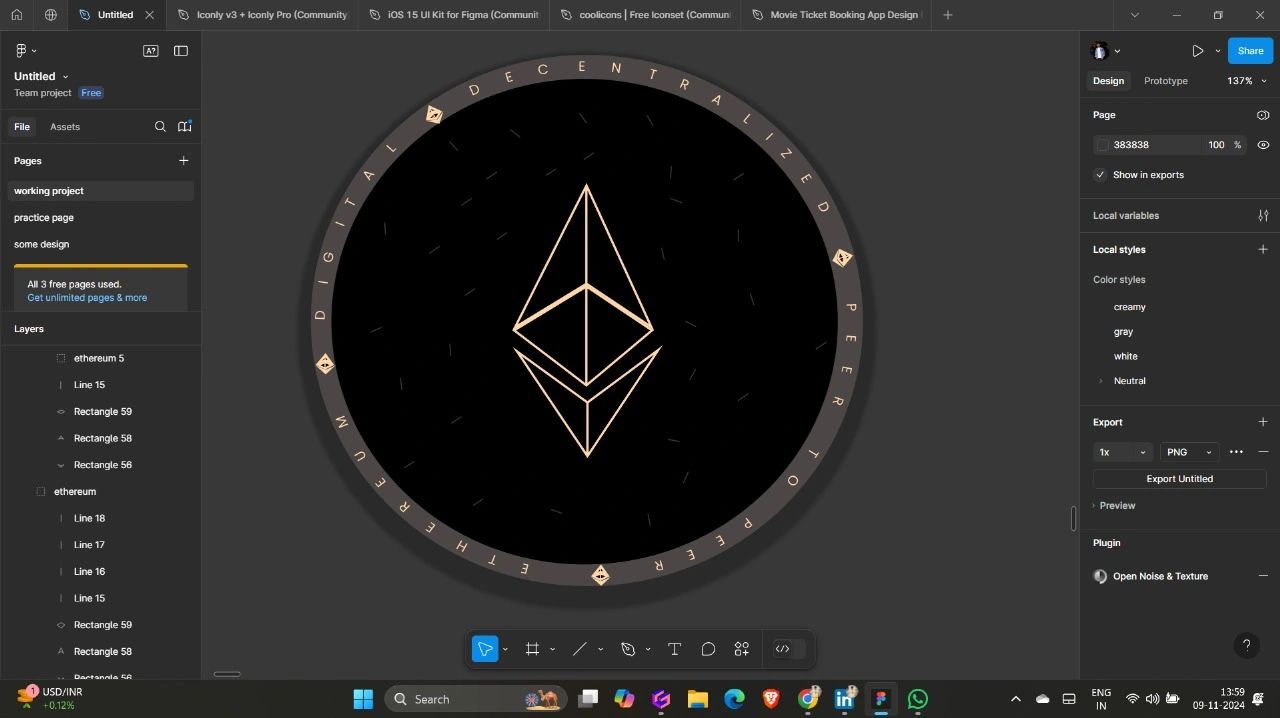Viewport: 1280px width, 718px height.
Task: Open Pen tool options dropdown
Action: (648, 650)
